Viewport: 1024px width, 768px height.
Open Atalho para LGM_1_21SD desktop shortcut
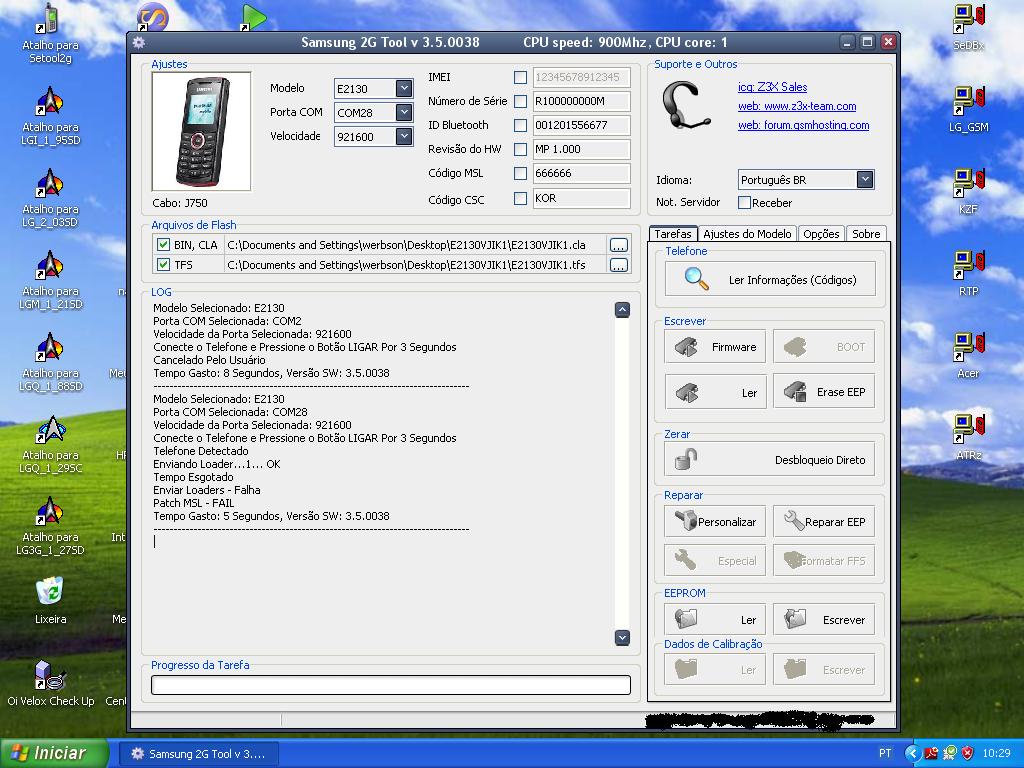(x=50, y=280)
